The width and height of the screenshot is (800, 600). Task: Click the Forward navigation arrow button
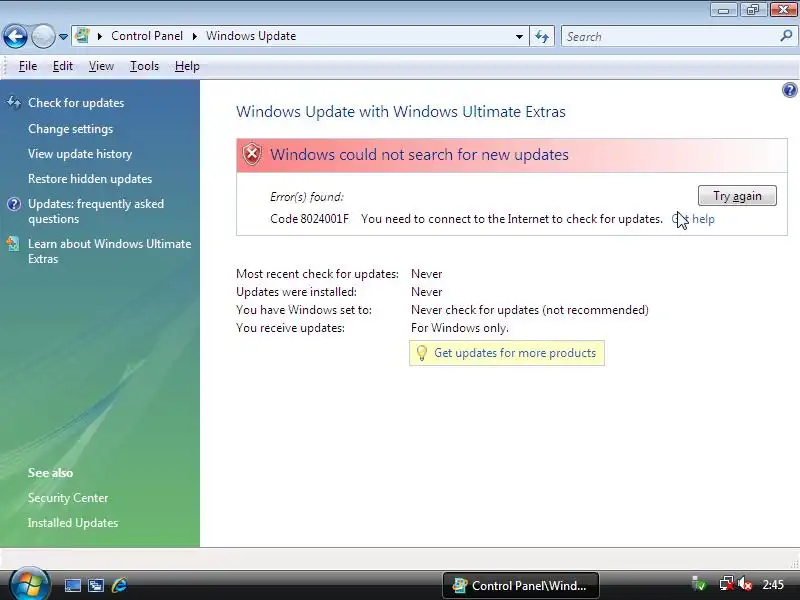43,36
